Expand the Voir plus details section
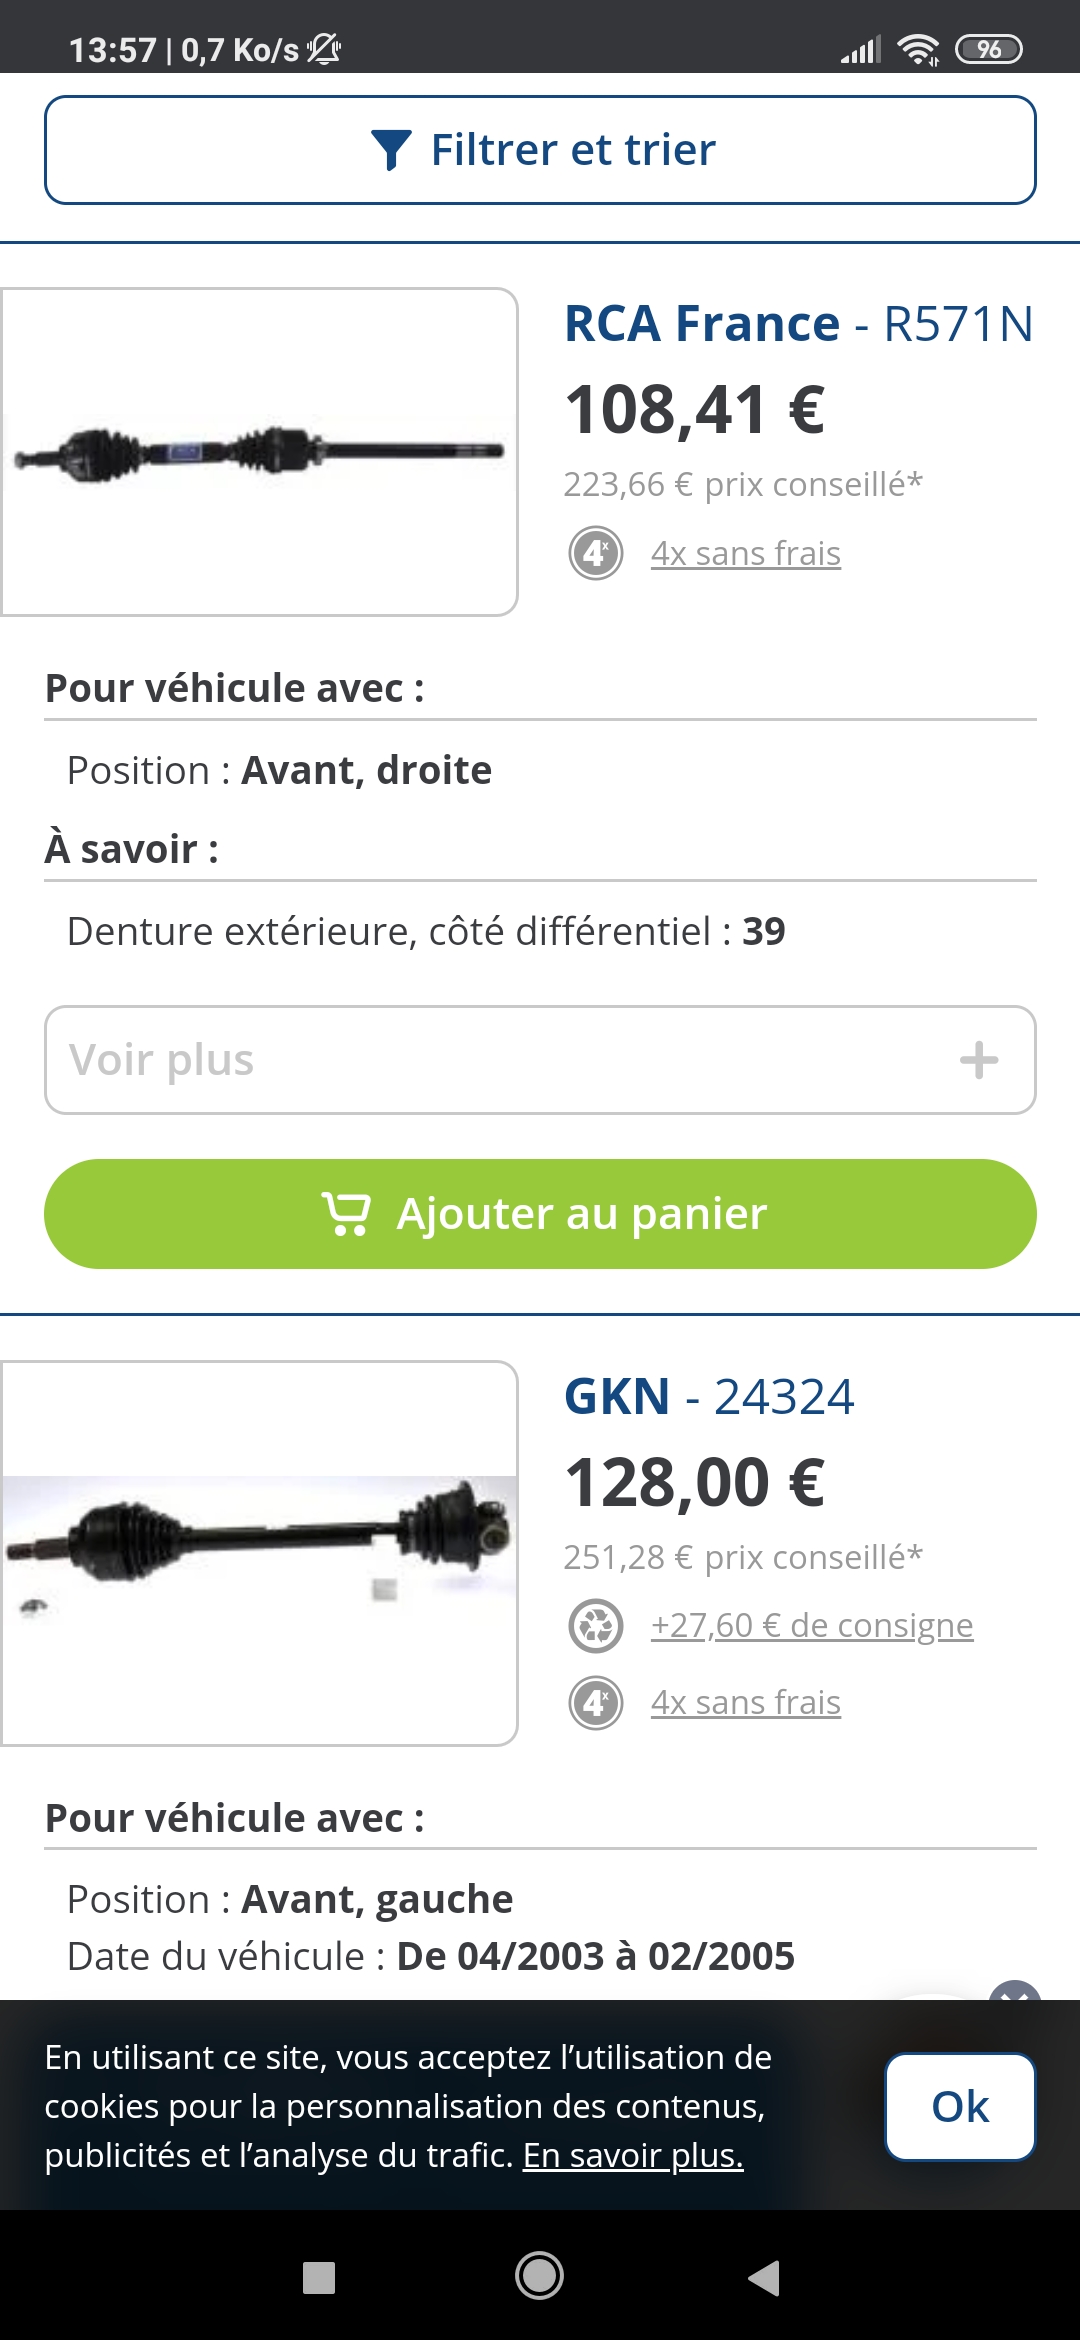 (540, 1060)
